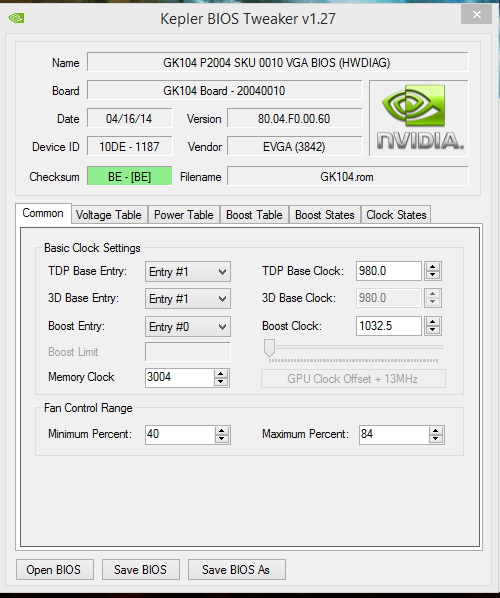The width and height of the screenshot is (500, 598).
Task: Close the Kepler BIOS Tweaker window
Action: tap(476, 15)
